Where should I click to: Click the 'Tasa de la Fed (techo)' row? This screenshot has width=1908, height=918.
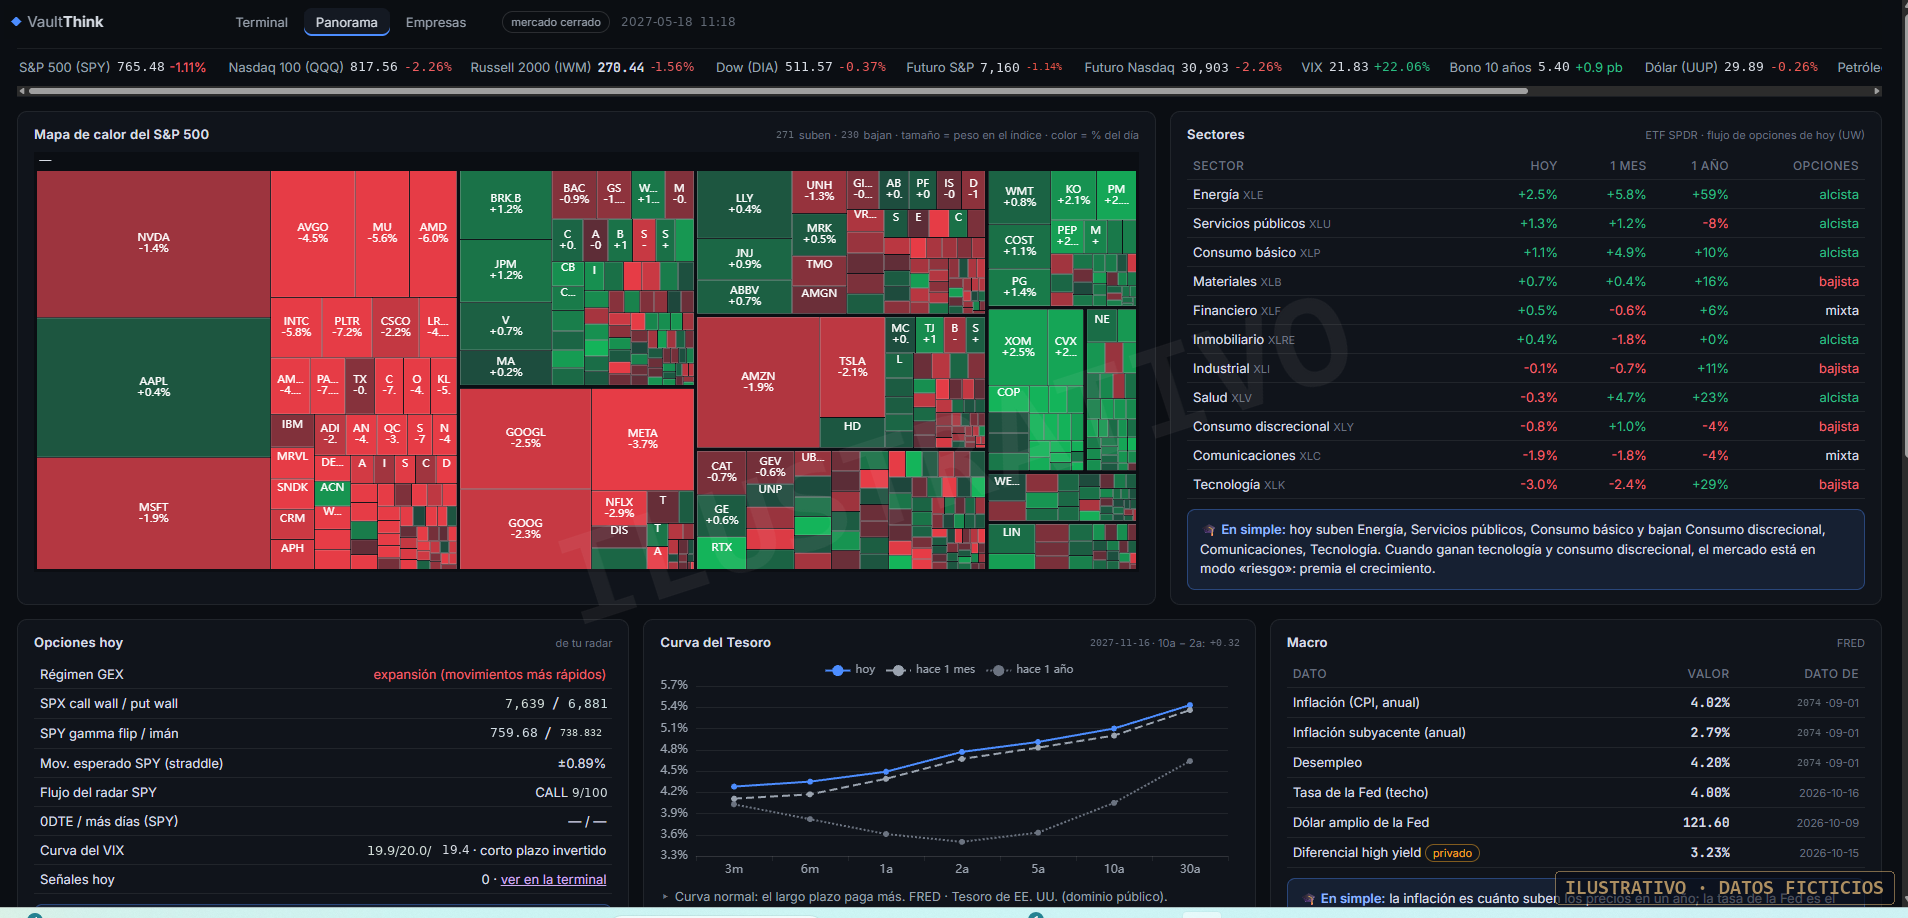click(x=1576, y=793)
